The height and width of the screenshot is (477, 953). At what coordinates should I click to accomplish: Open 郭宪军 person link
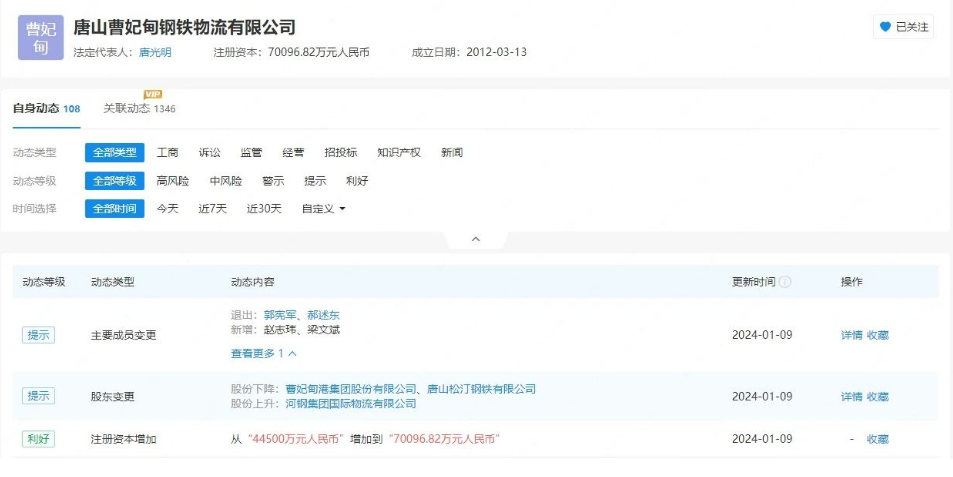point(280,315)
